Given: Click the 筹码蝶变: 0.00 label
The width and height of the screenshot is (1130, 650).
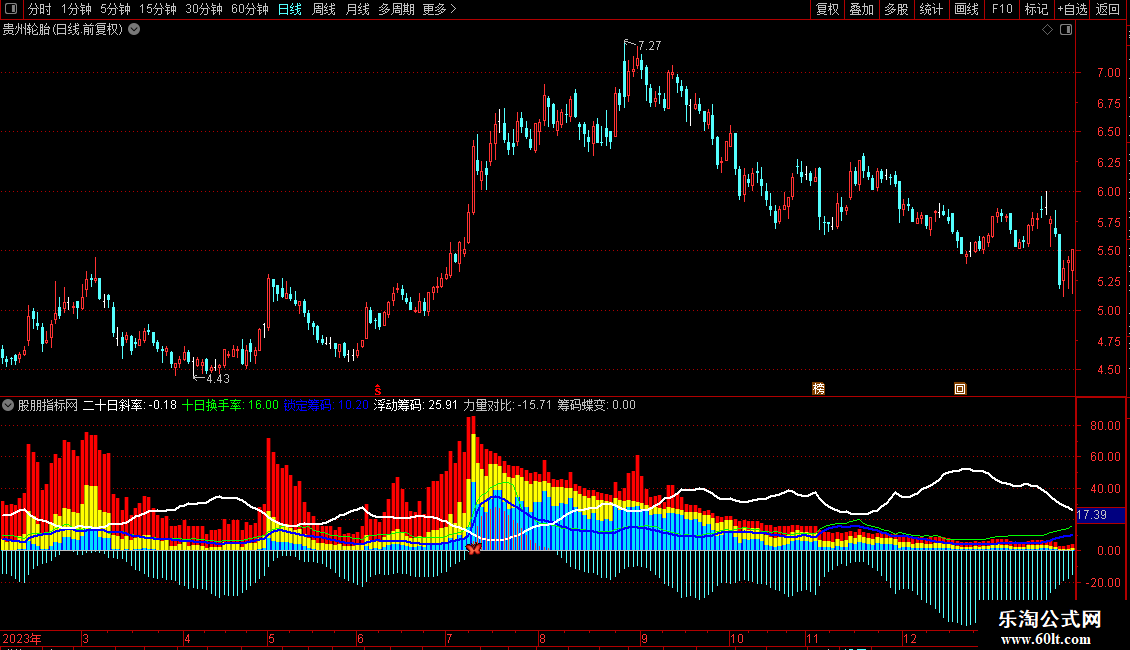Looking at the screenshot, I should coord(596,405).
